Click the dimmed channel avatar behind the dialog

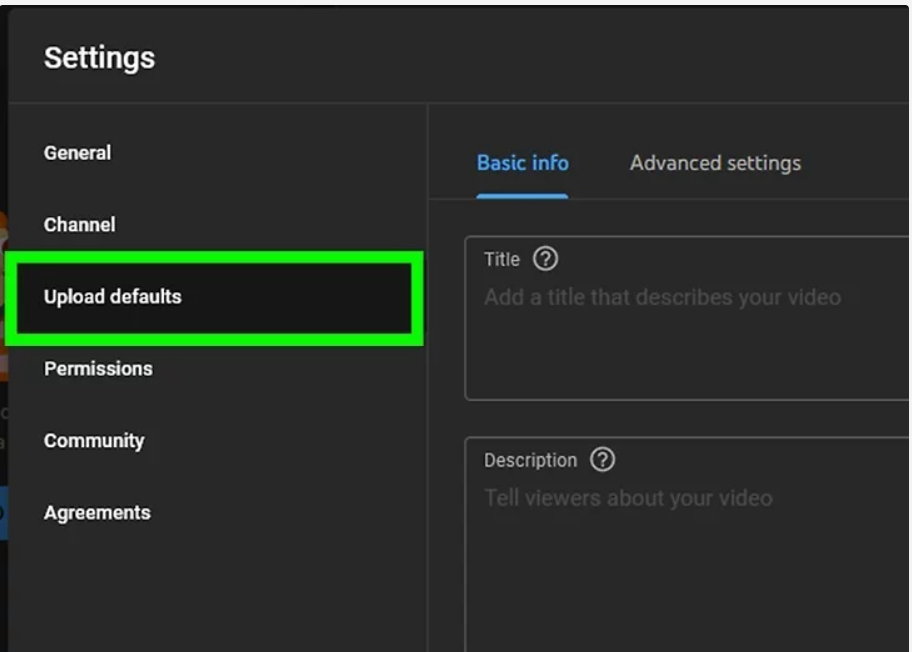click(x=3, y=297)
